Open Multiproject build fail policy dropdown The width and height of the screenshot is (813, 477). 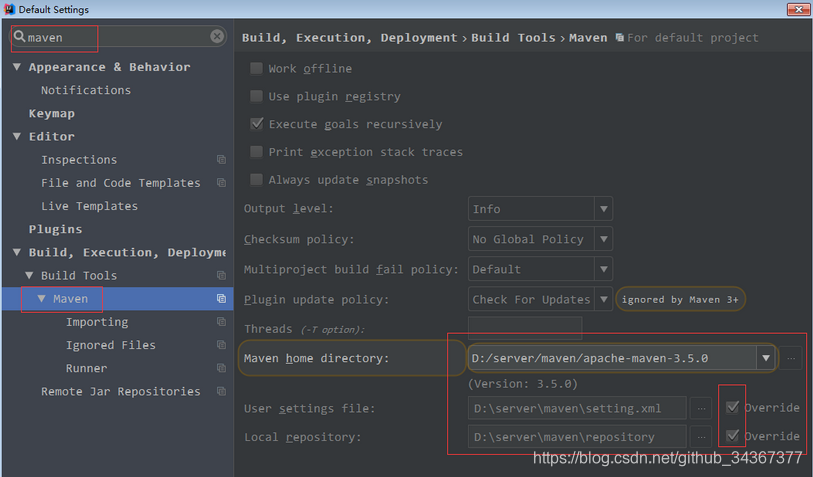[x=604, y=269]
